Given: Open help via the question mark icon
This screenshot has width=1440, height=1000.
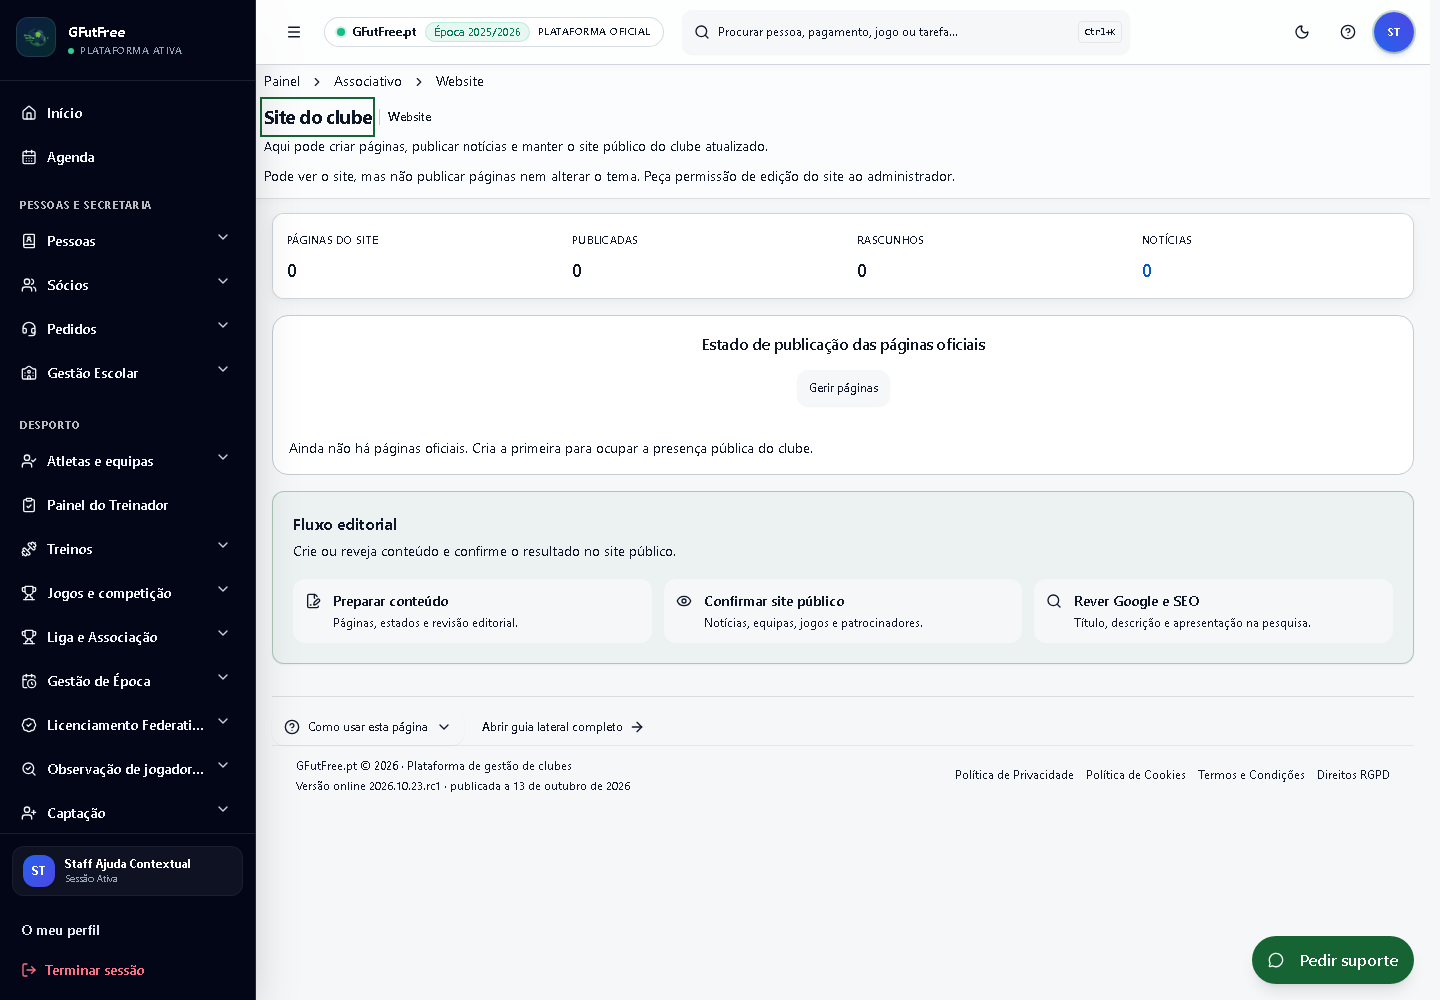Looking at the screenshot, I should (x=1348, y=32).
